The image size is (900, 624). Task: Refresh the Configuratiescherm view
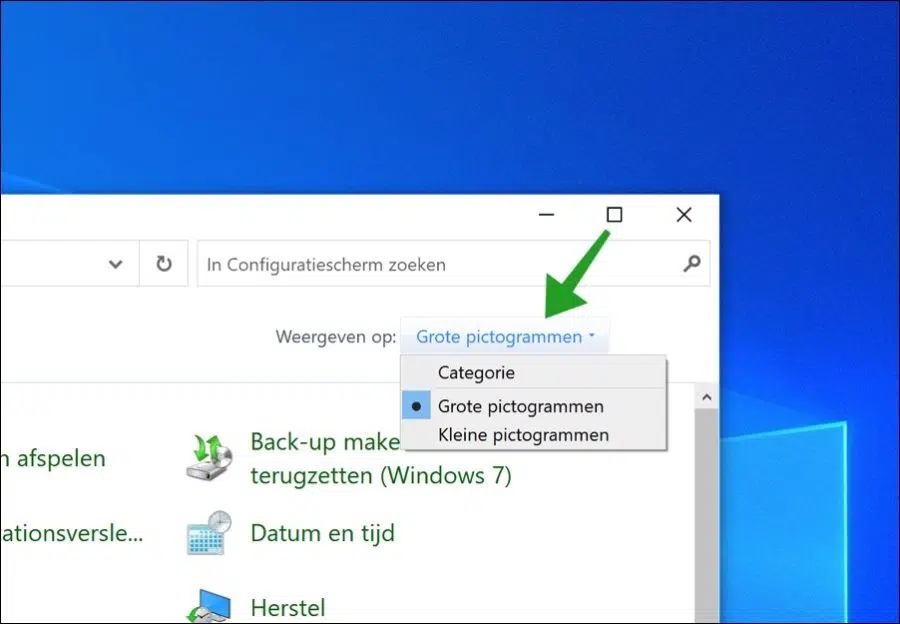tap(164, 263)
